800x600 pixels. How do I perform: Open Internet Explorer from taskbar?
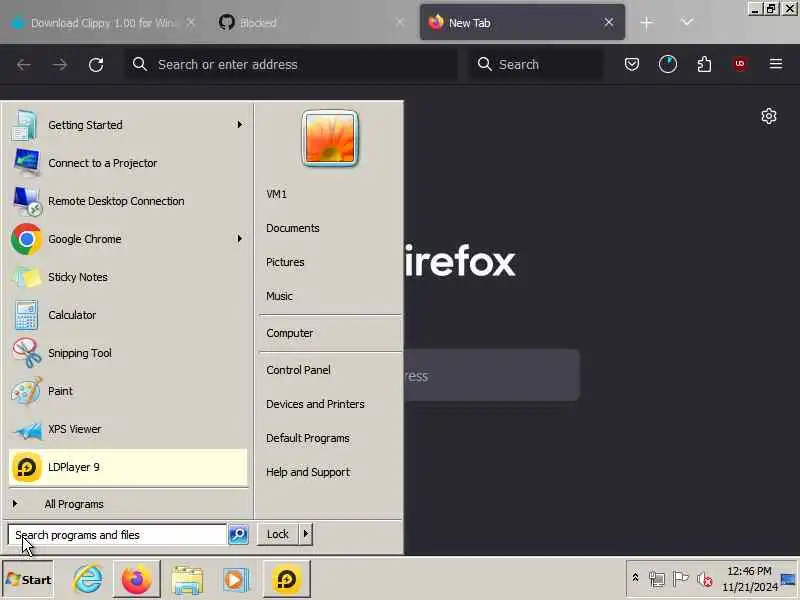88,580
